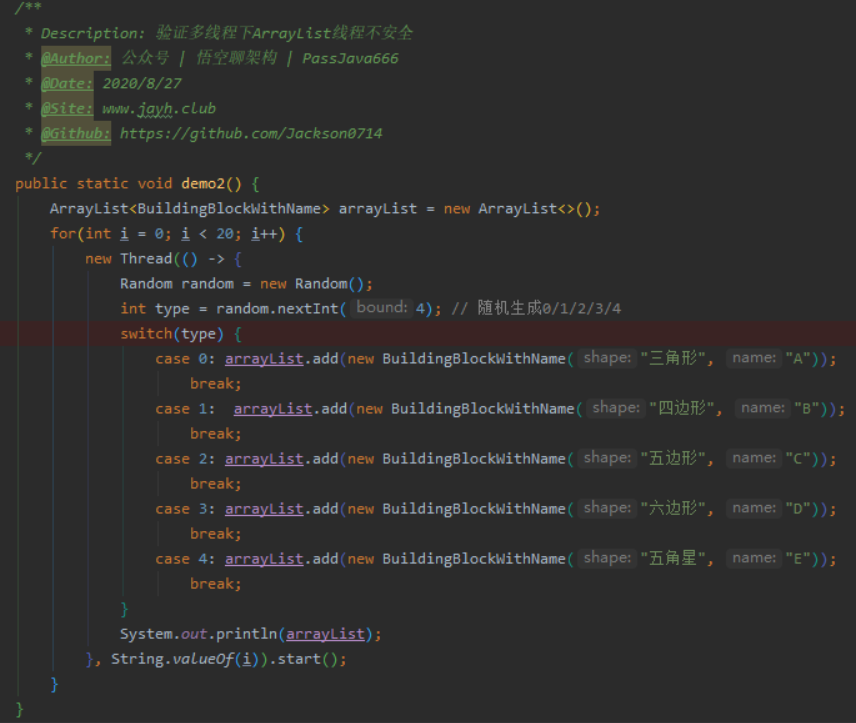Screen dimensions: 856x723
Task: Click the .start() method call
Action: [307, 659]
